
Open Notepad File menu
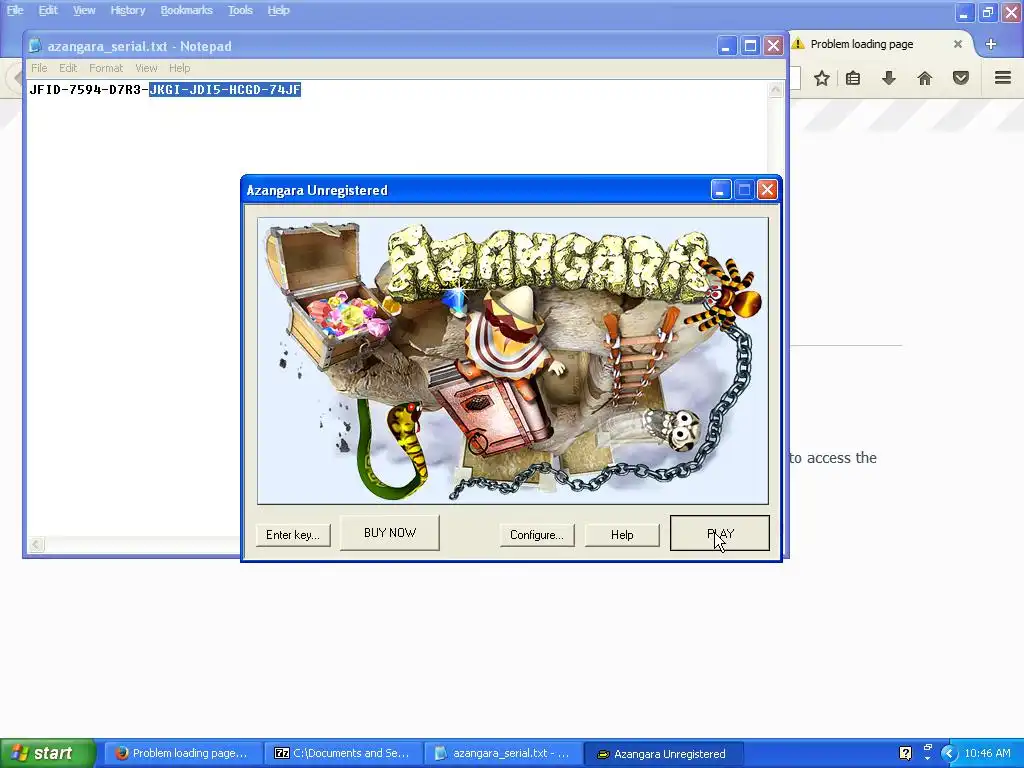tap(39, 68)
